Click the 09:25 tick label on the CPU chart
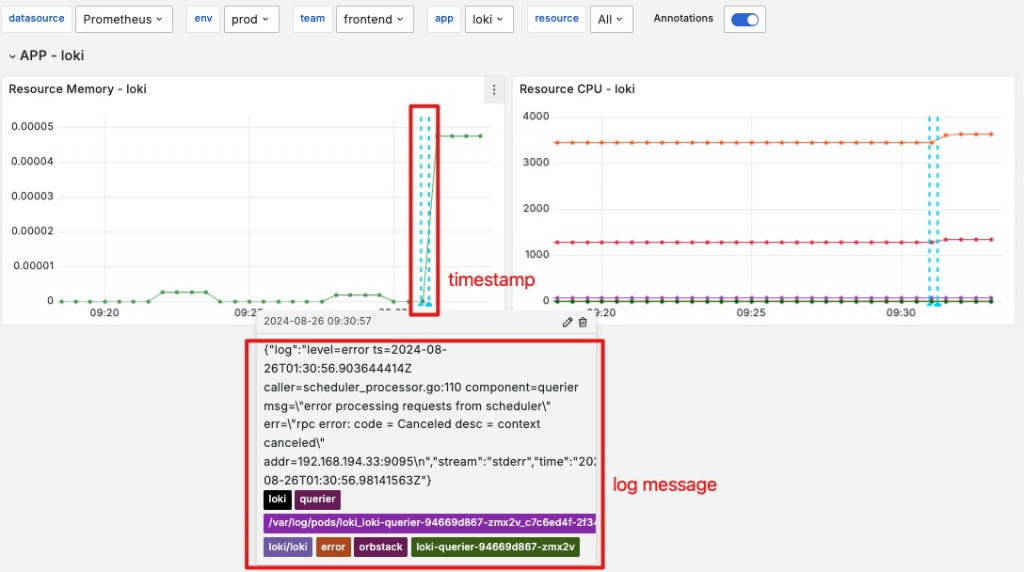 [751, 313]
